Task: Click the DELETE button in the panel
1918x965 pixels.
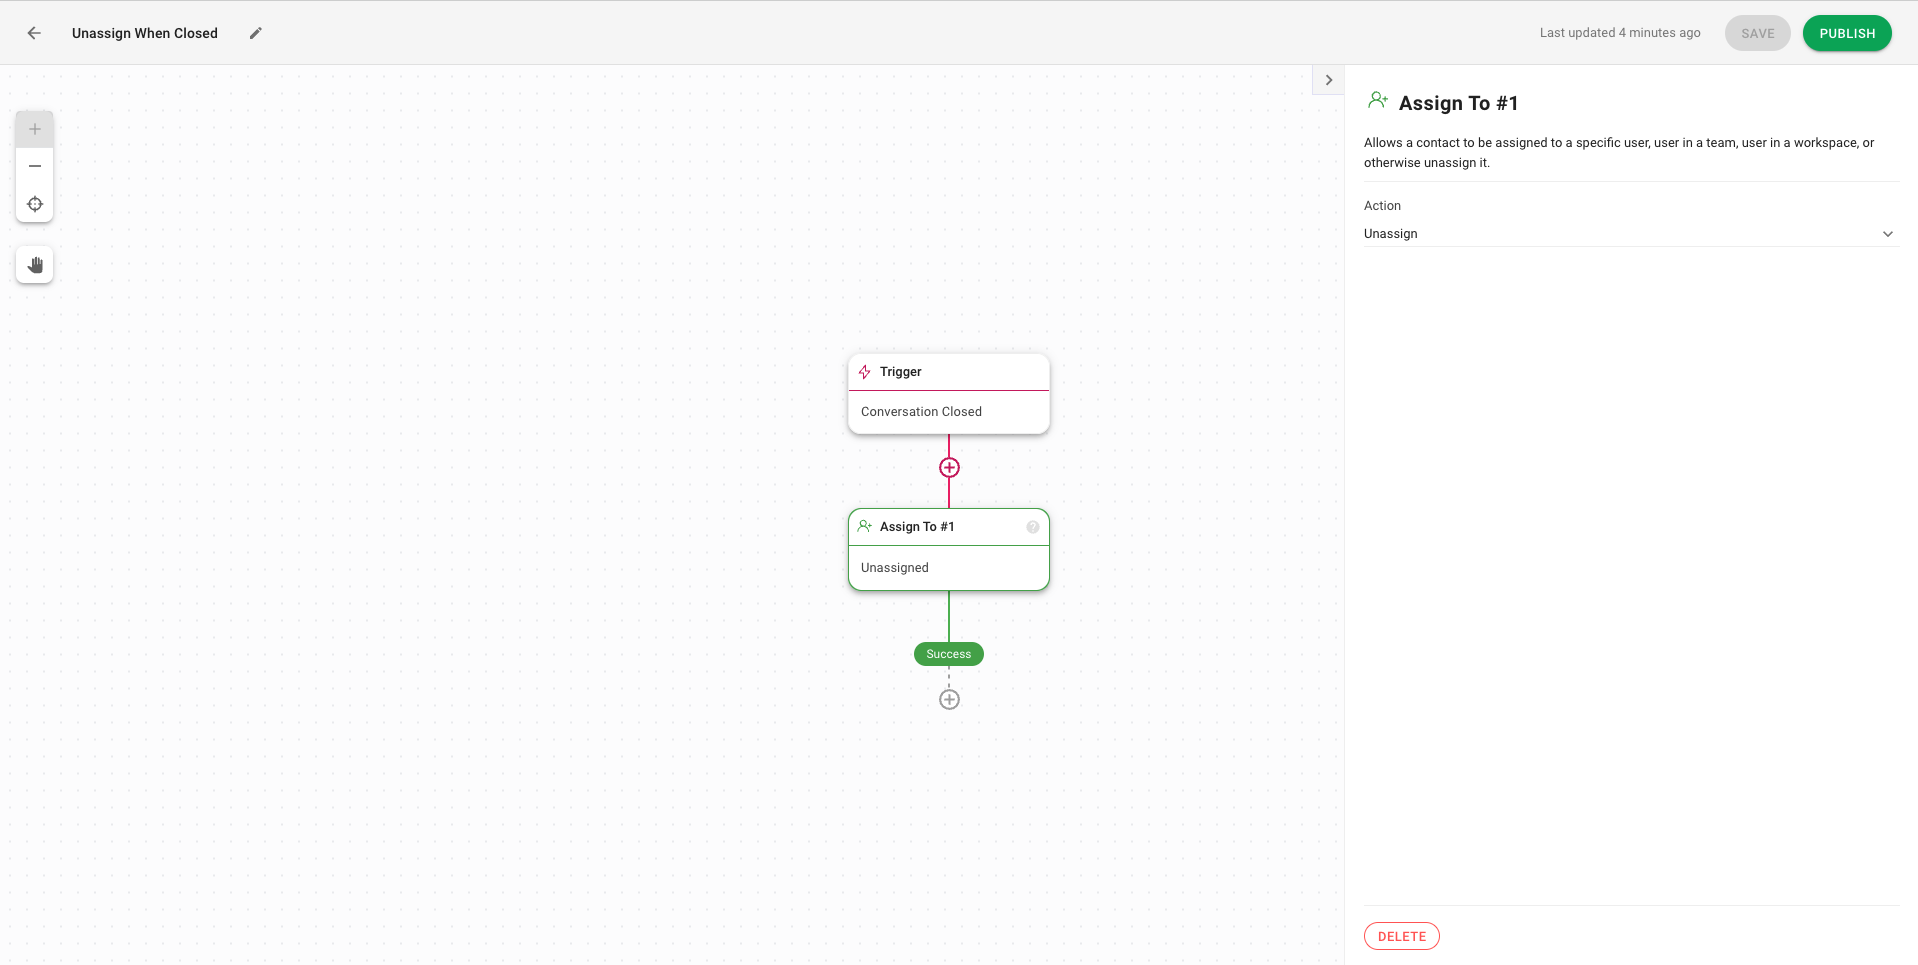Action: coord(1401,936)
